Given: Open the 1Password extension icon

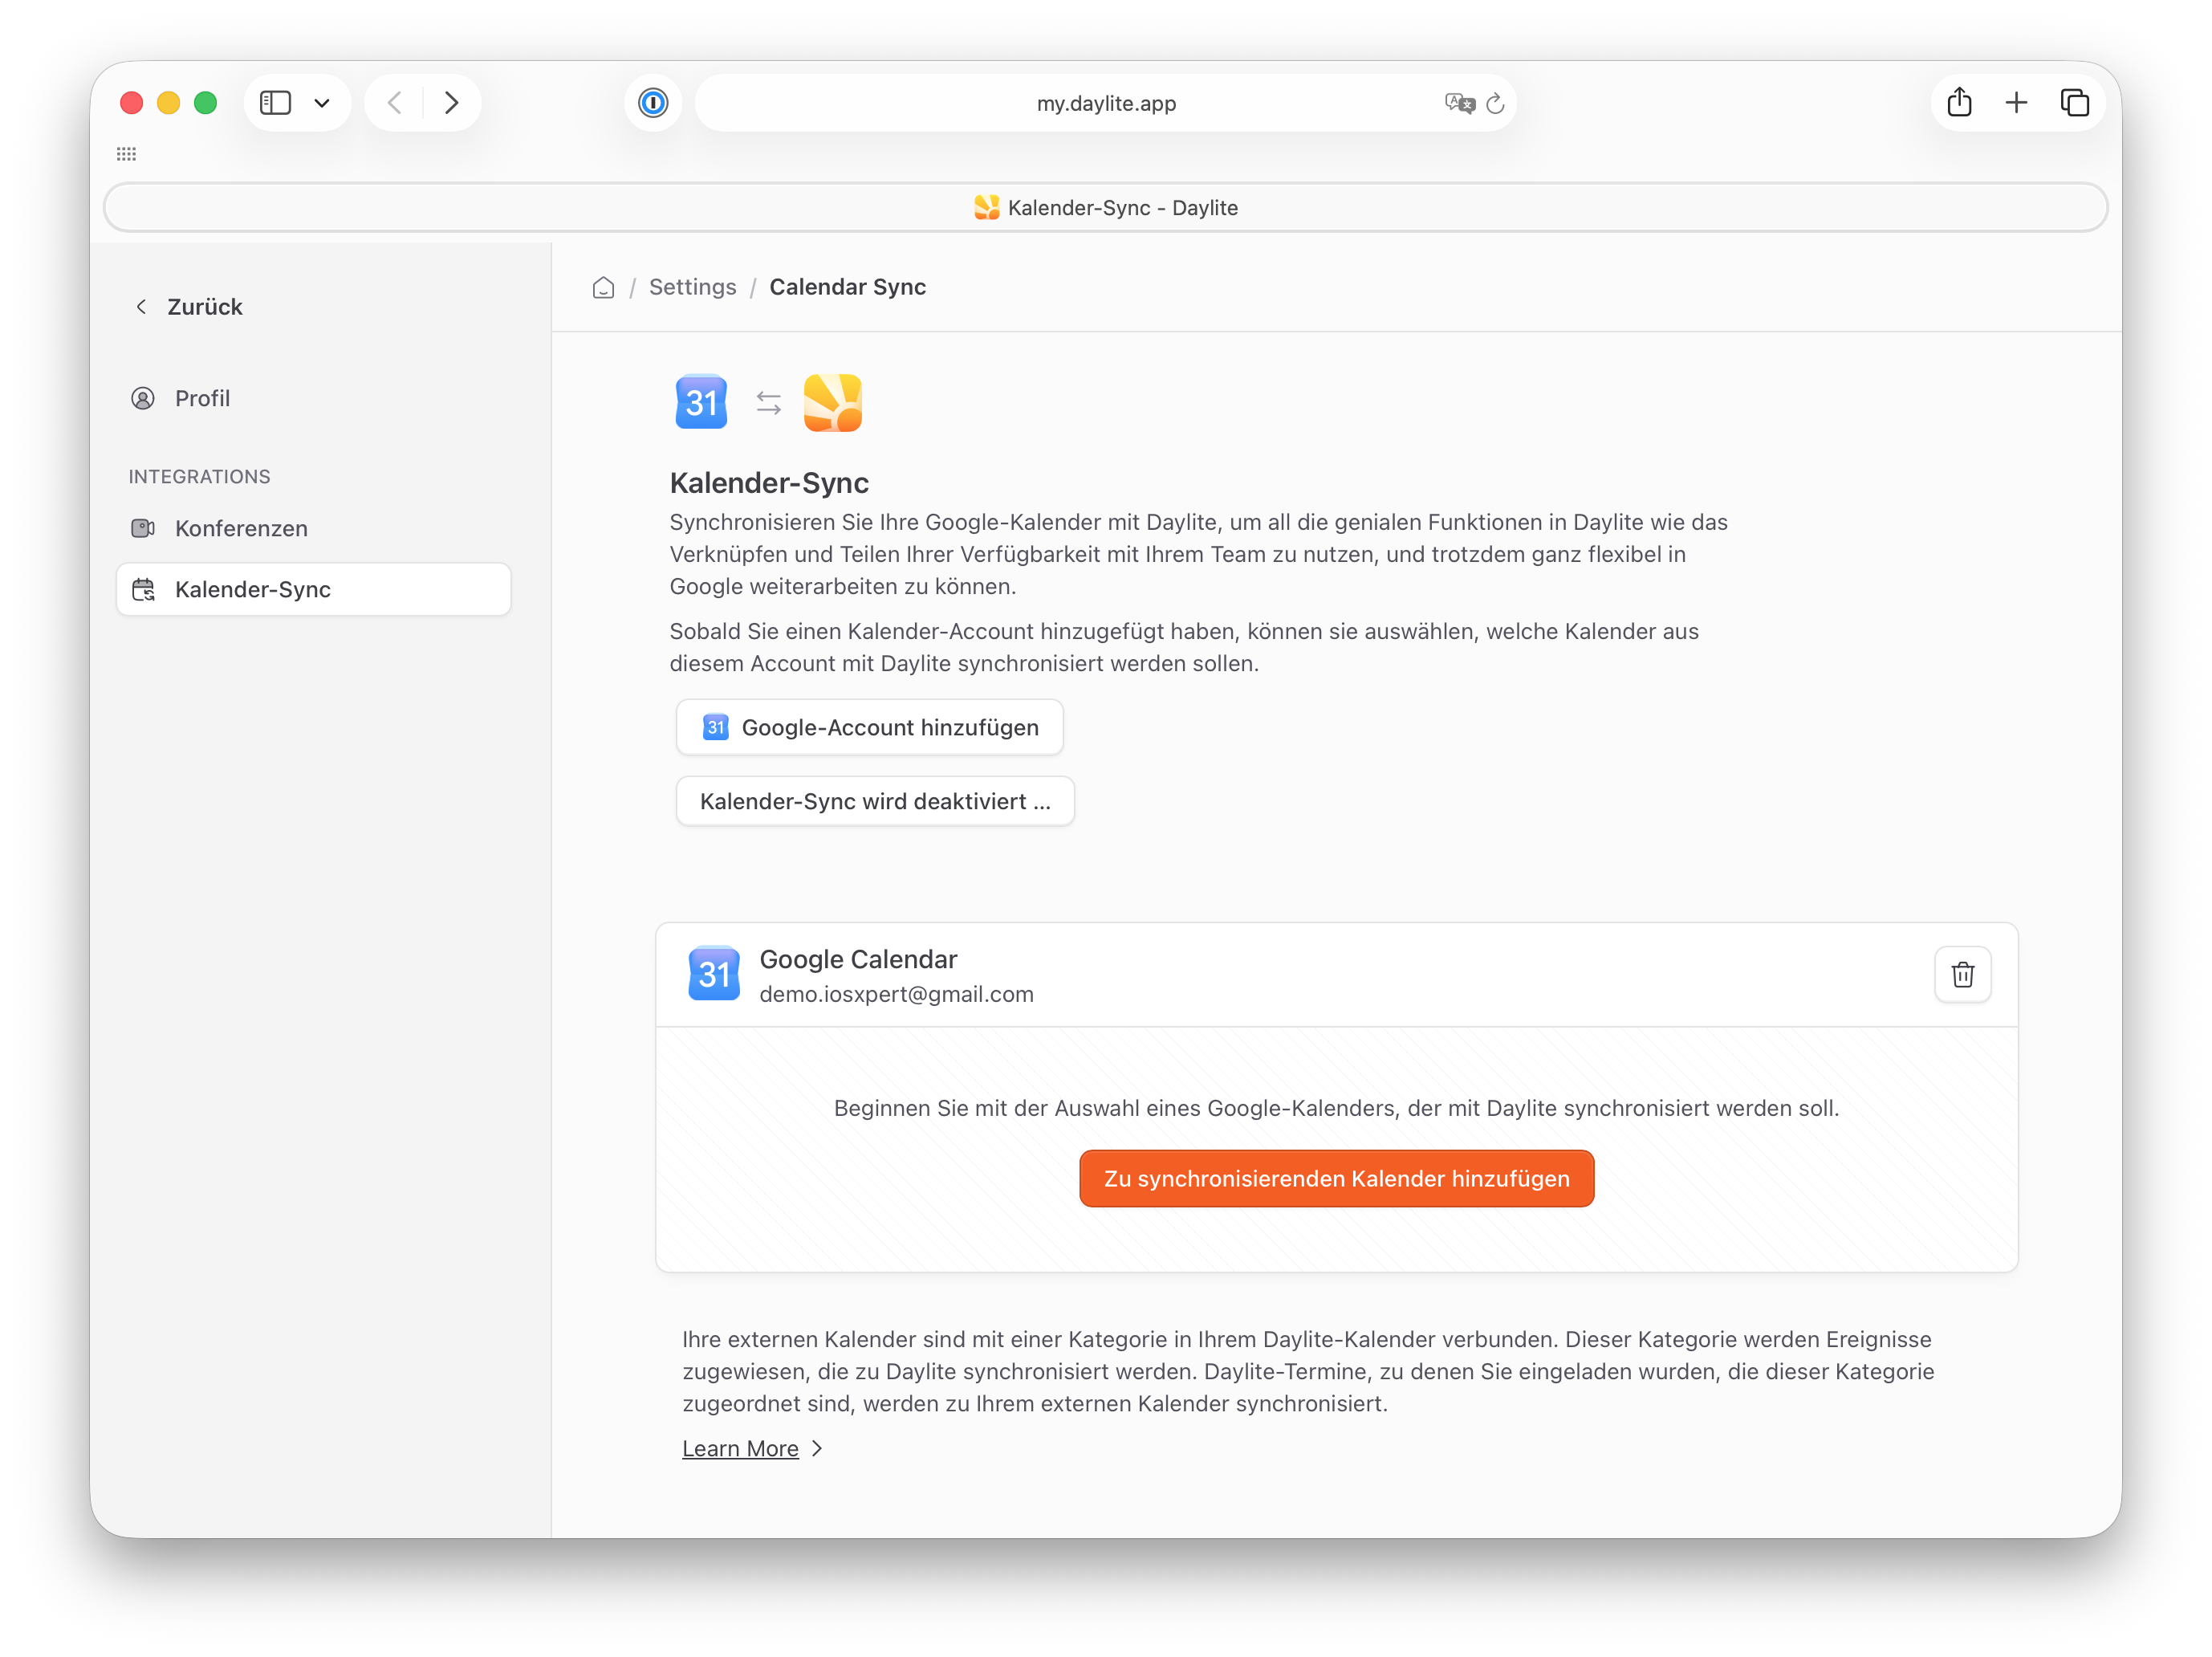Looking at the screenshot, I should click(653, 103).
